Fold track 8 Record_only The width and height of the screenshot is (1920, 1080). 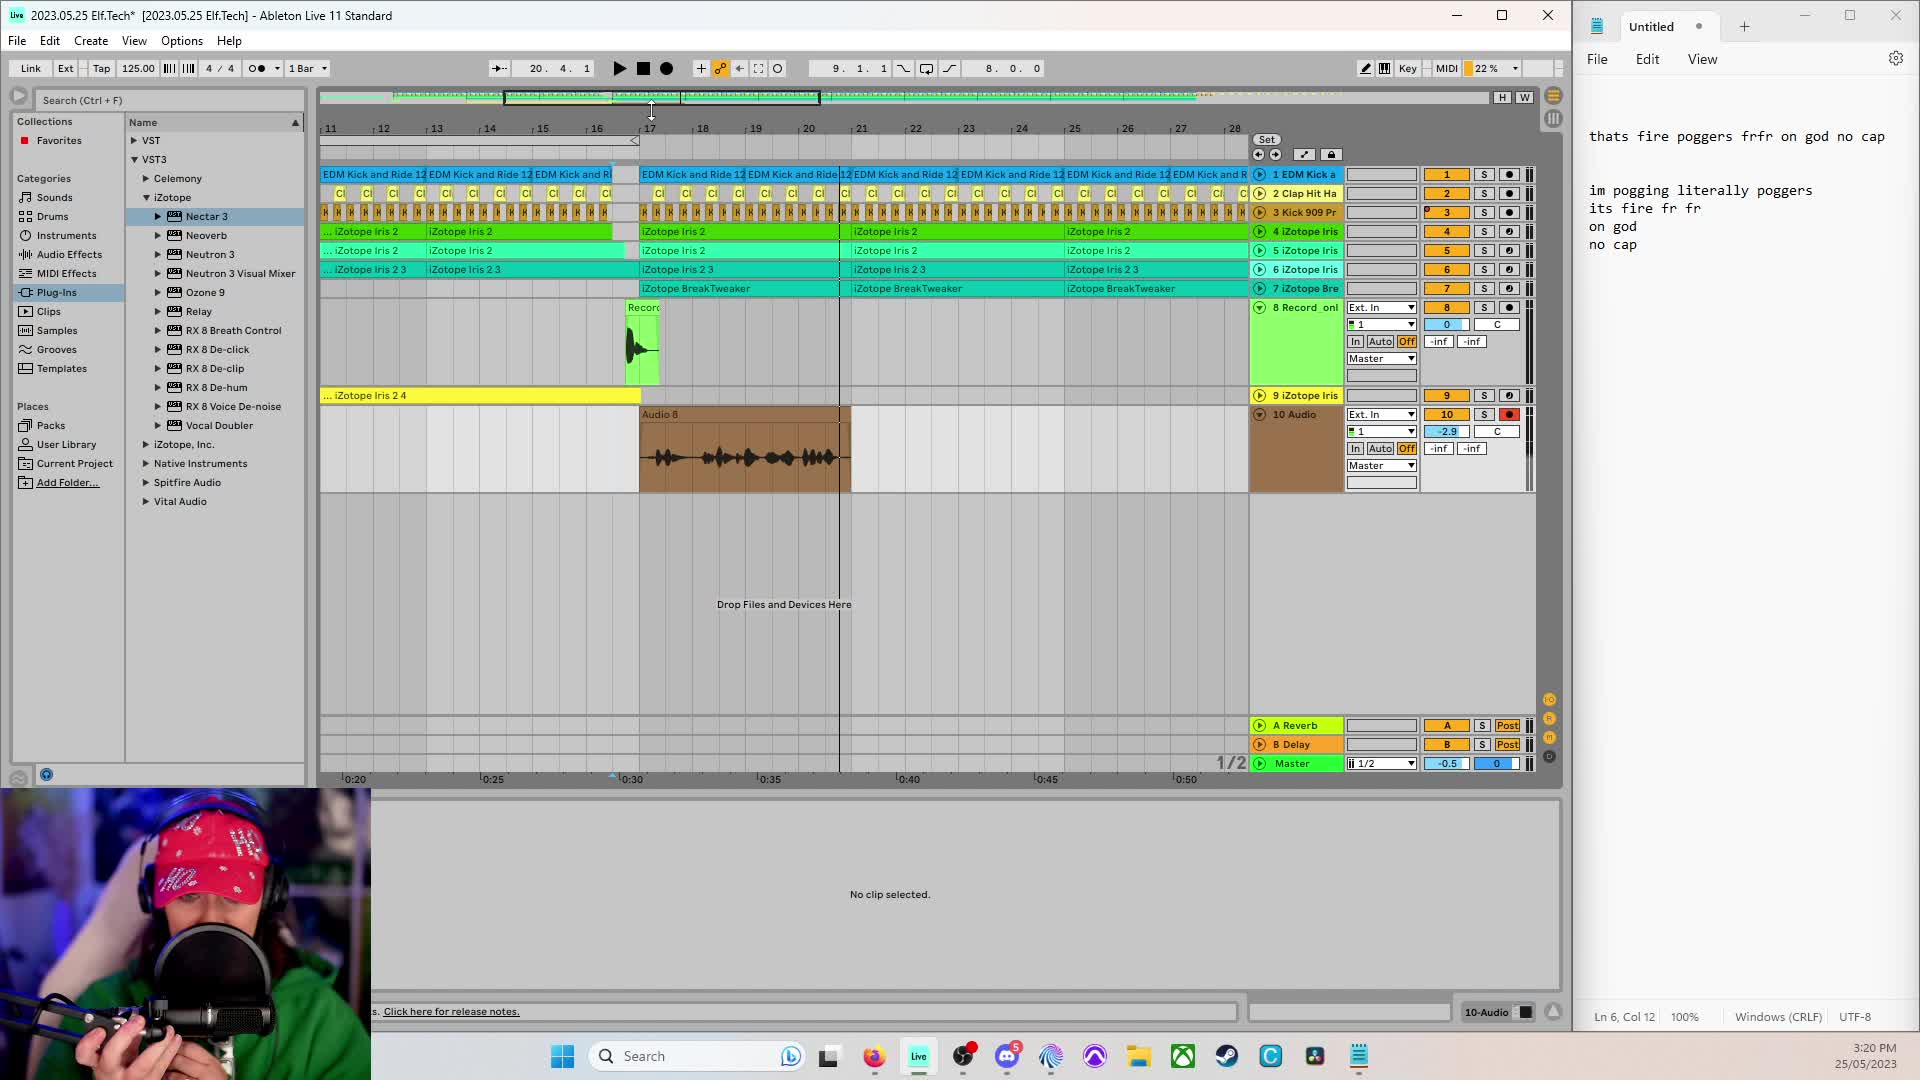tap(1259, 308)
